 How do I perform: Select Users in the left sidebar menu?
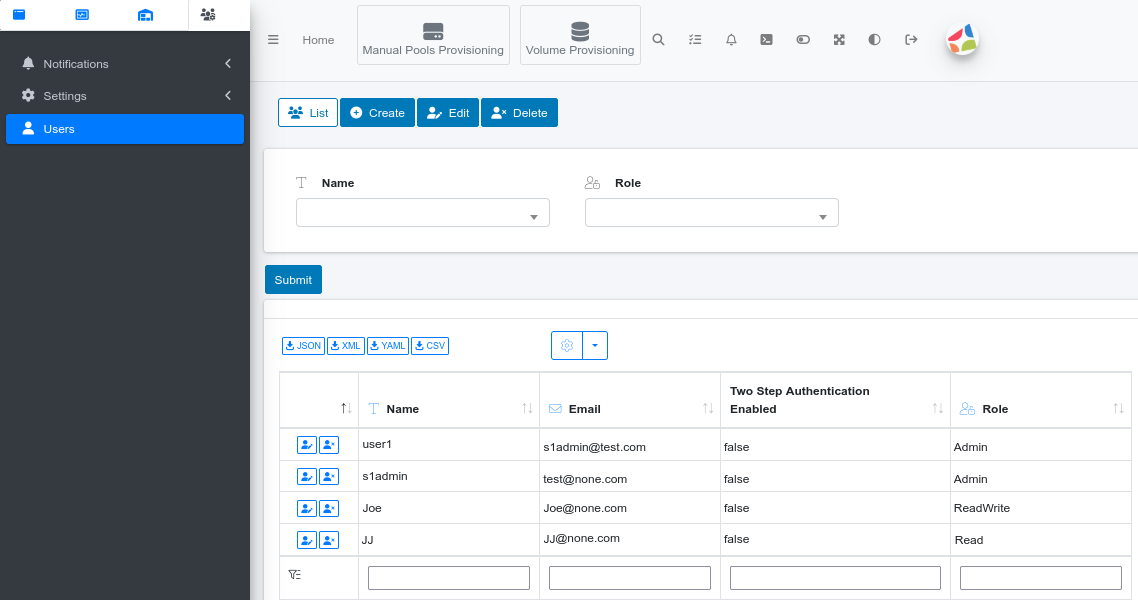(124, 128)
